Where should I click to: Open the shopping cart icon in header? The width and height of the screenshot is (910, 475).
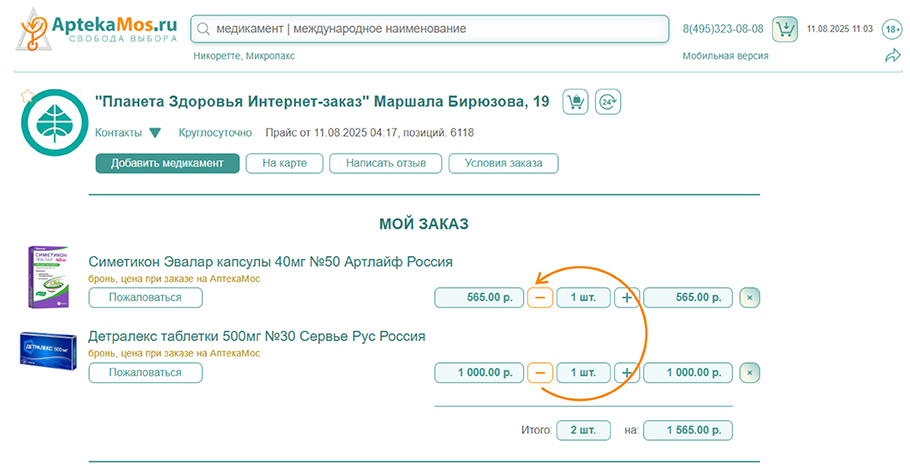[x=786, y=29]
